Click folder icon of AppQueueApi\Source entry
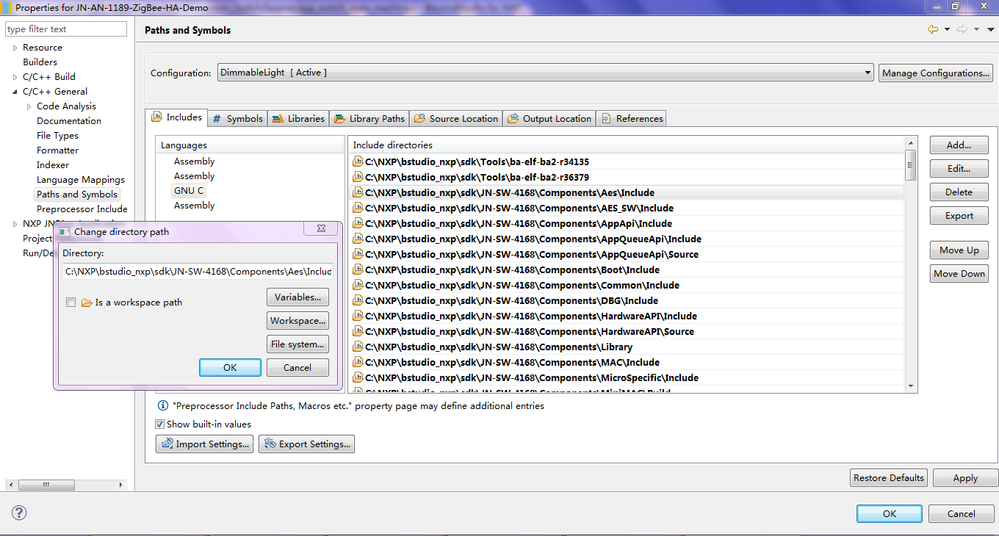The height and width of the screenshot is (536, 999). 358,254
